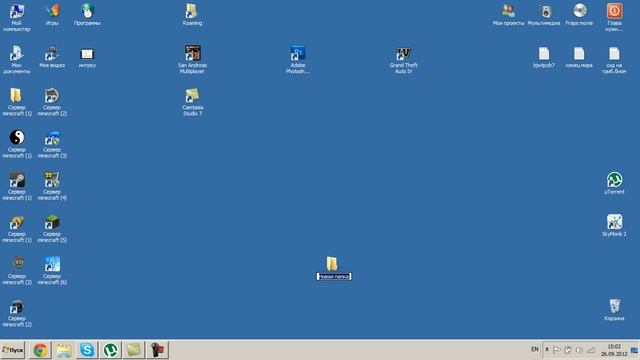The image size is (640, 360).
Task: Open the Мой компьютер desktop icon
Action: (17, 12)
